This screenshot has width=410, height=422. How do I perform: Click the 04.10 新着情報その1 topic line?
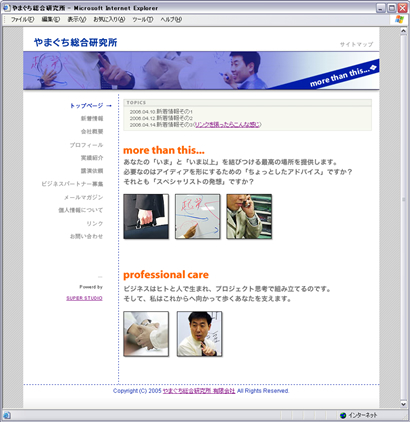(x=161, y=112)
